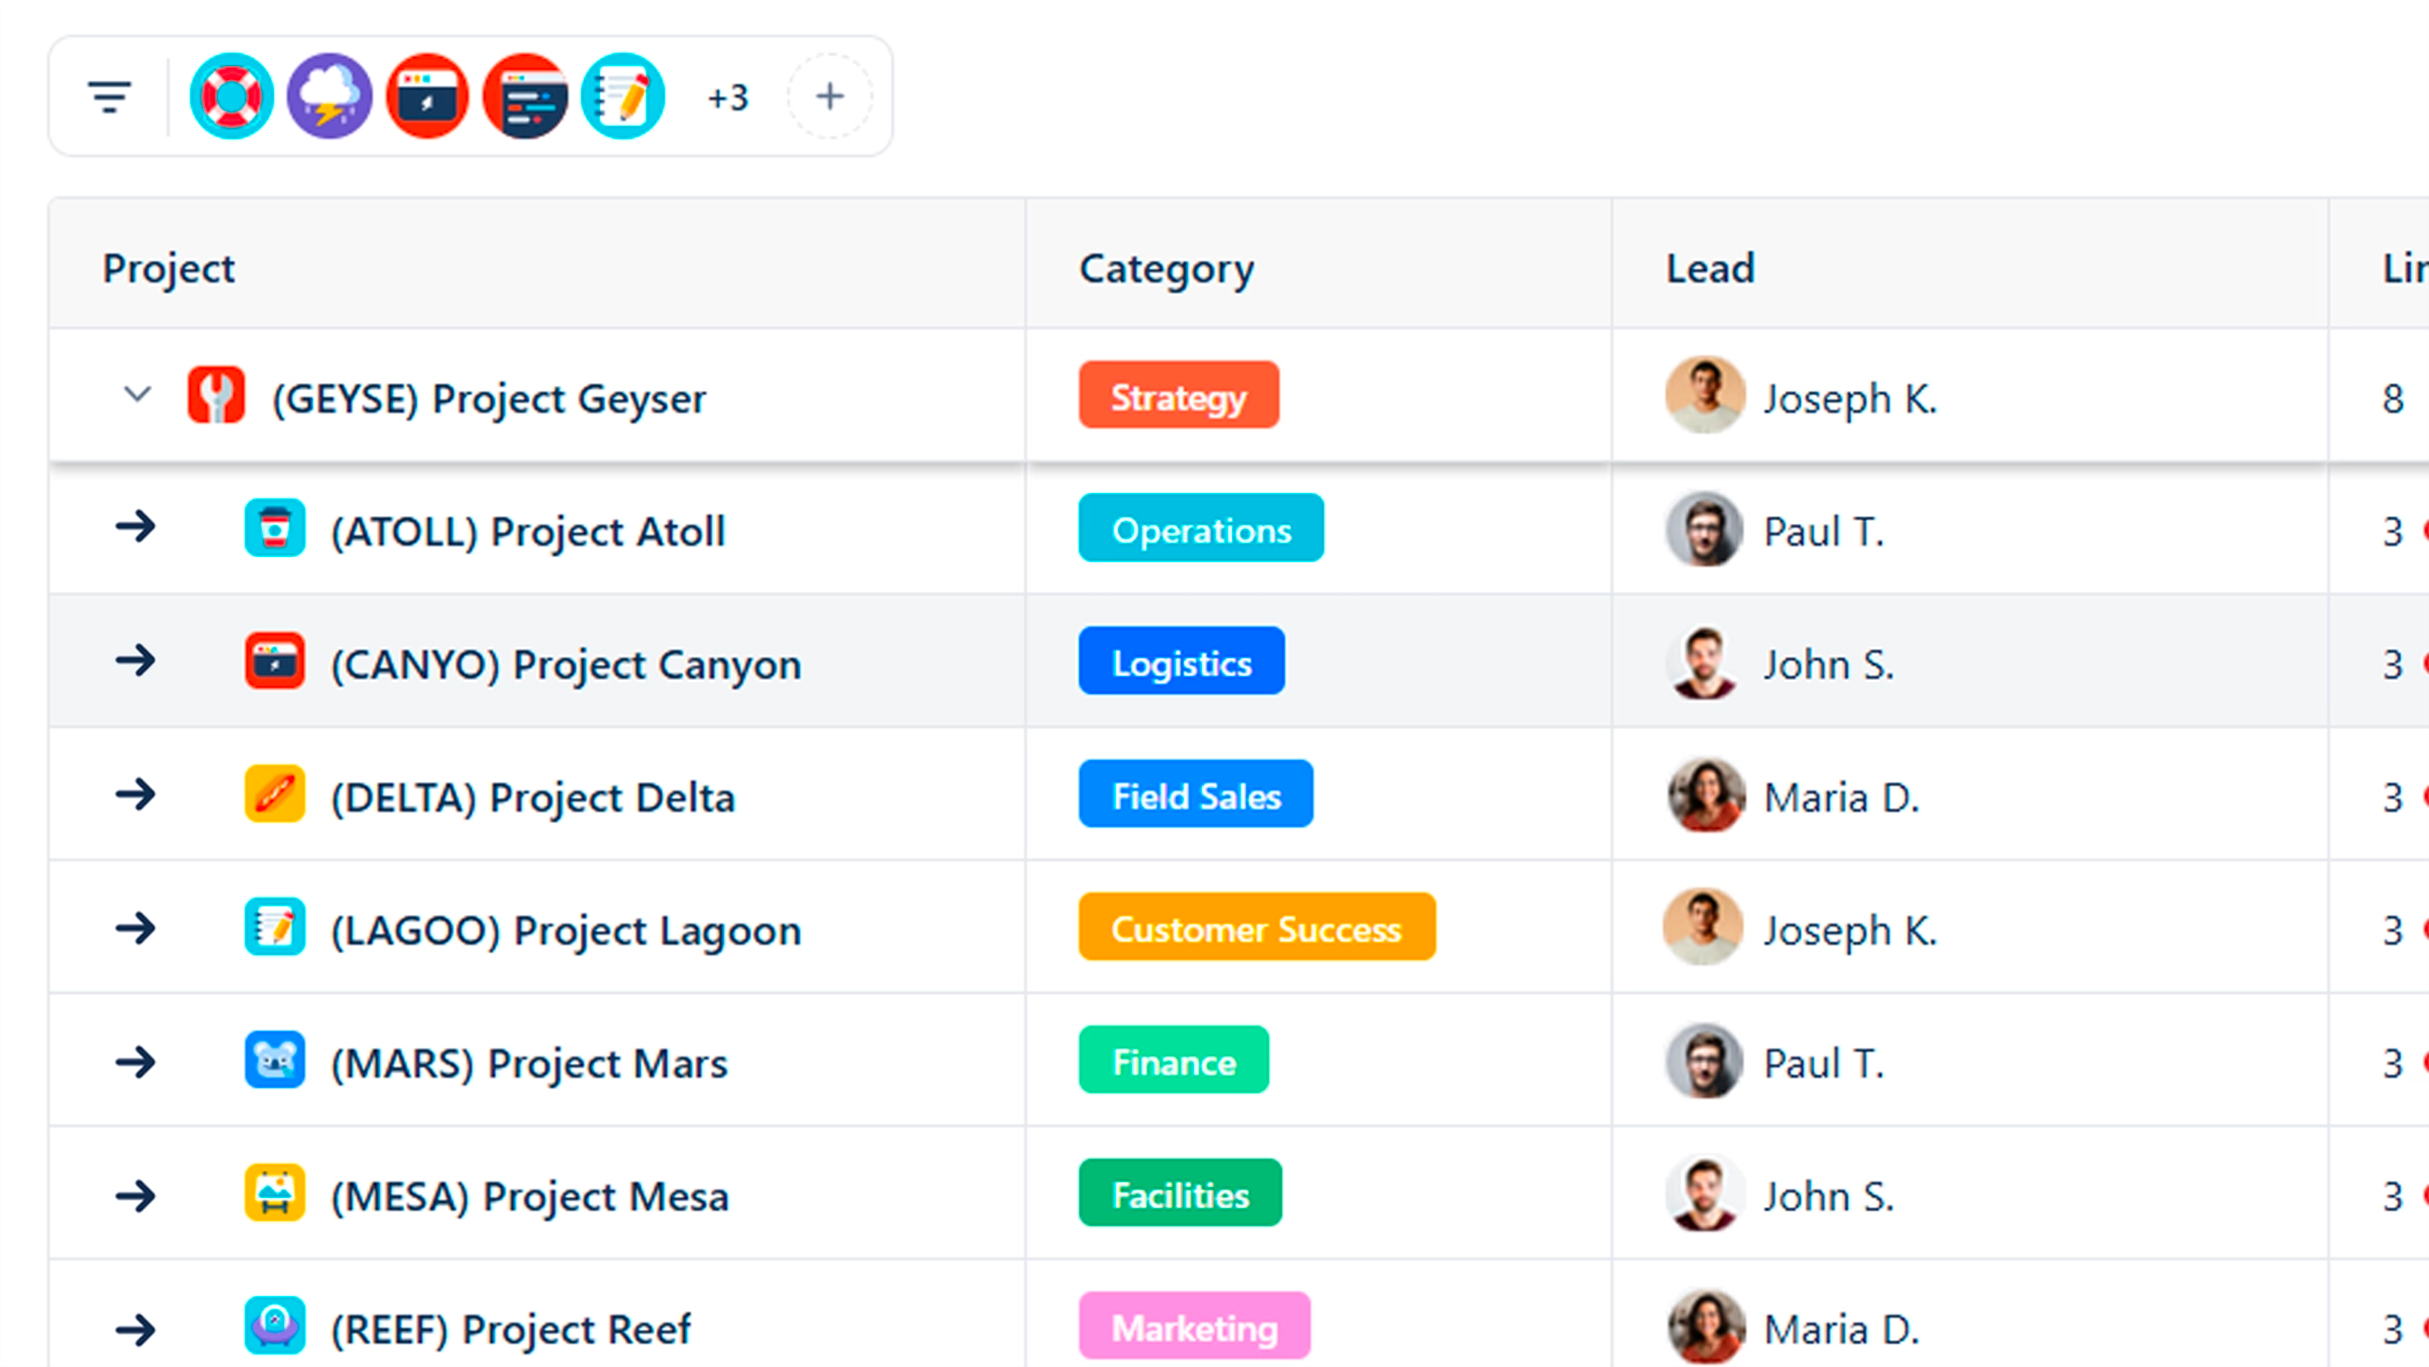This screenshot has width=2429, height=1367.
Task: Click the Project Delta pencil icon
Action: (274, 794)
